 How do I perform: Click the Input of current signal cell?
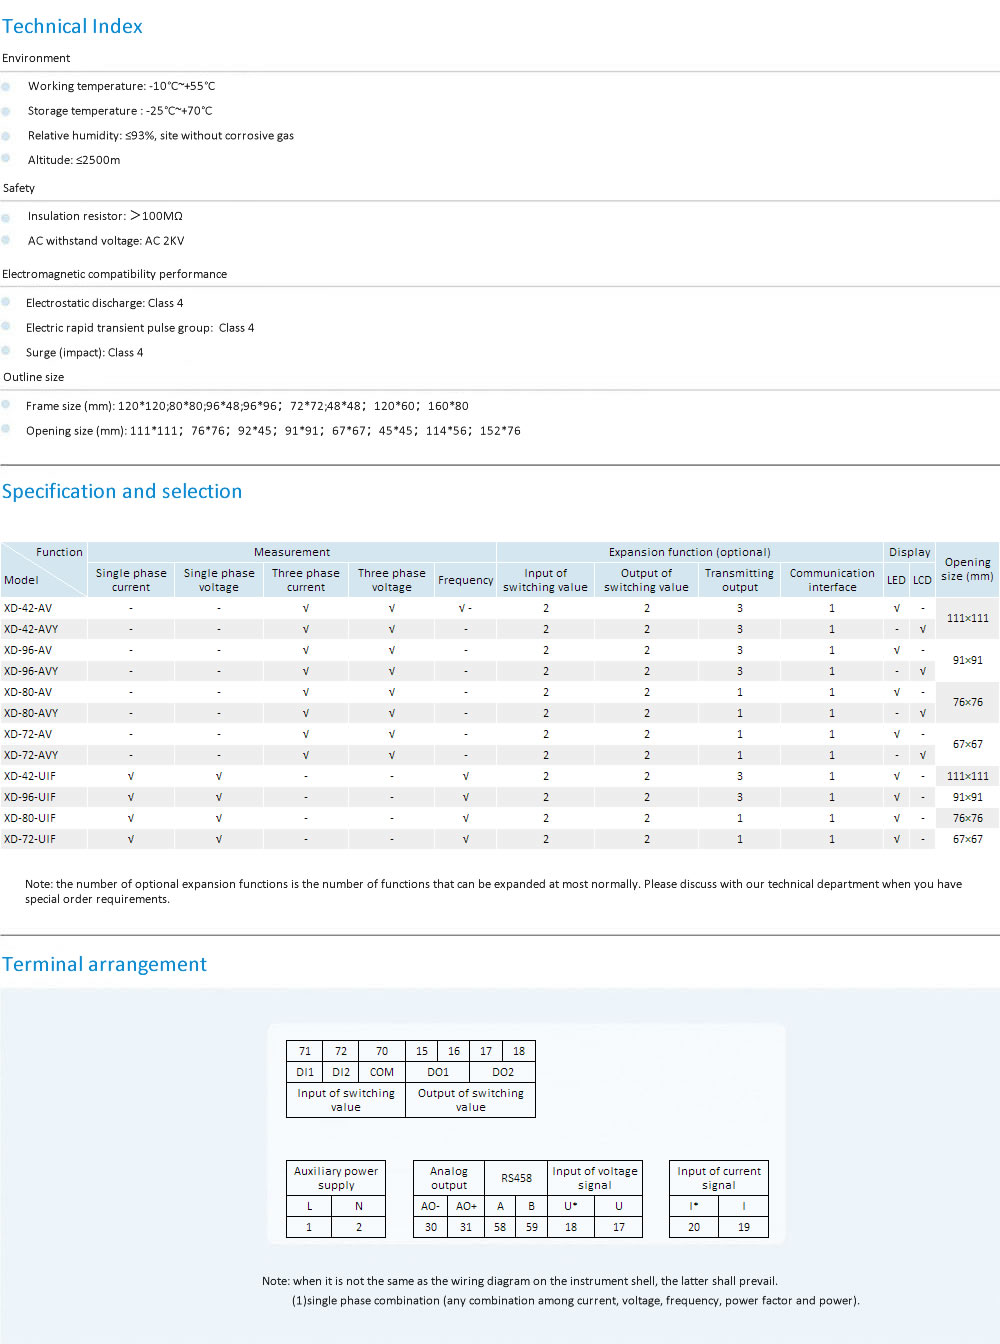click(718, 1178)
